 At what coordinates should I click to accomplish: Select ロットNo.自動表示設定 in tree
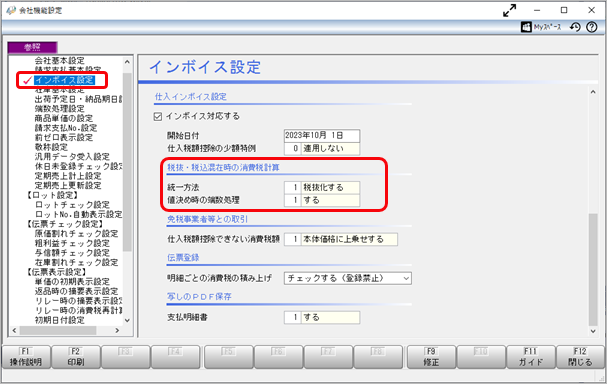78,214
